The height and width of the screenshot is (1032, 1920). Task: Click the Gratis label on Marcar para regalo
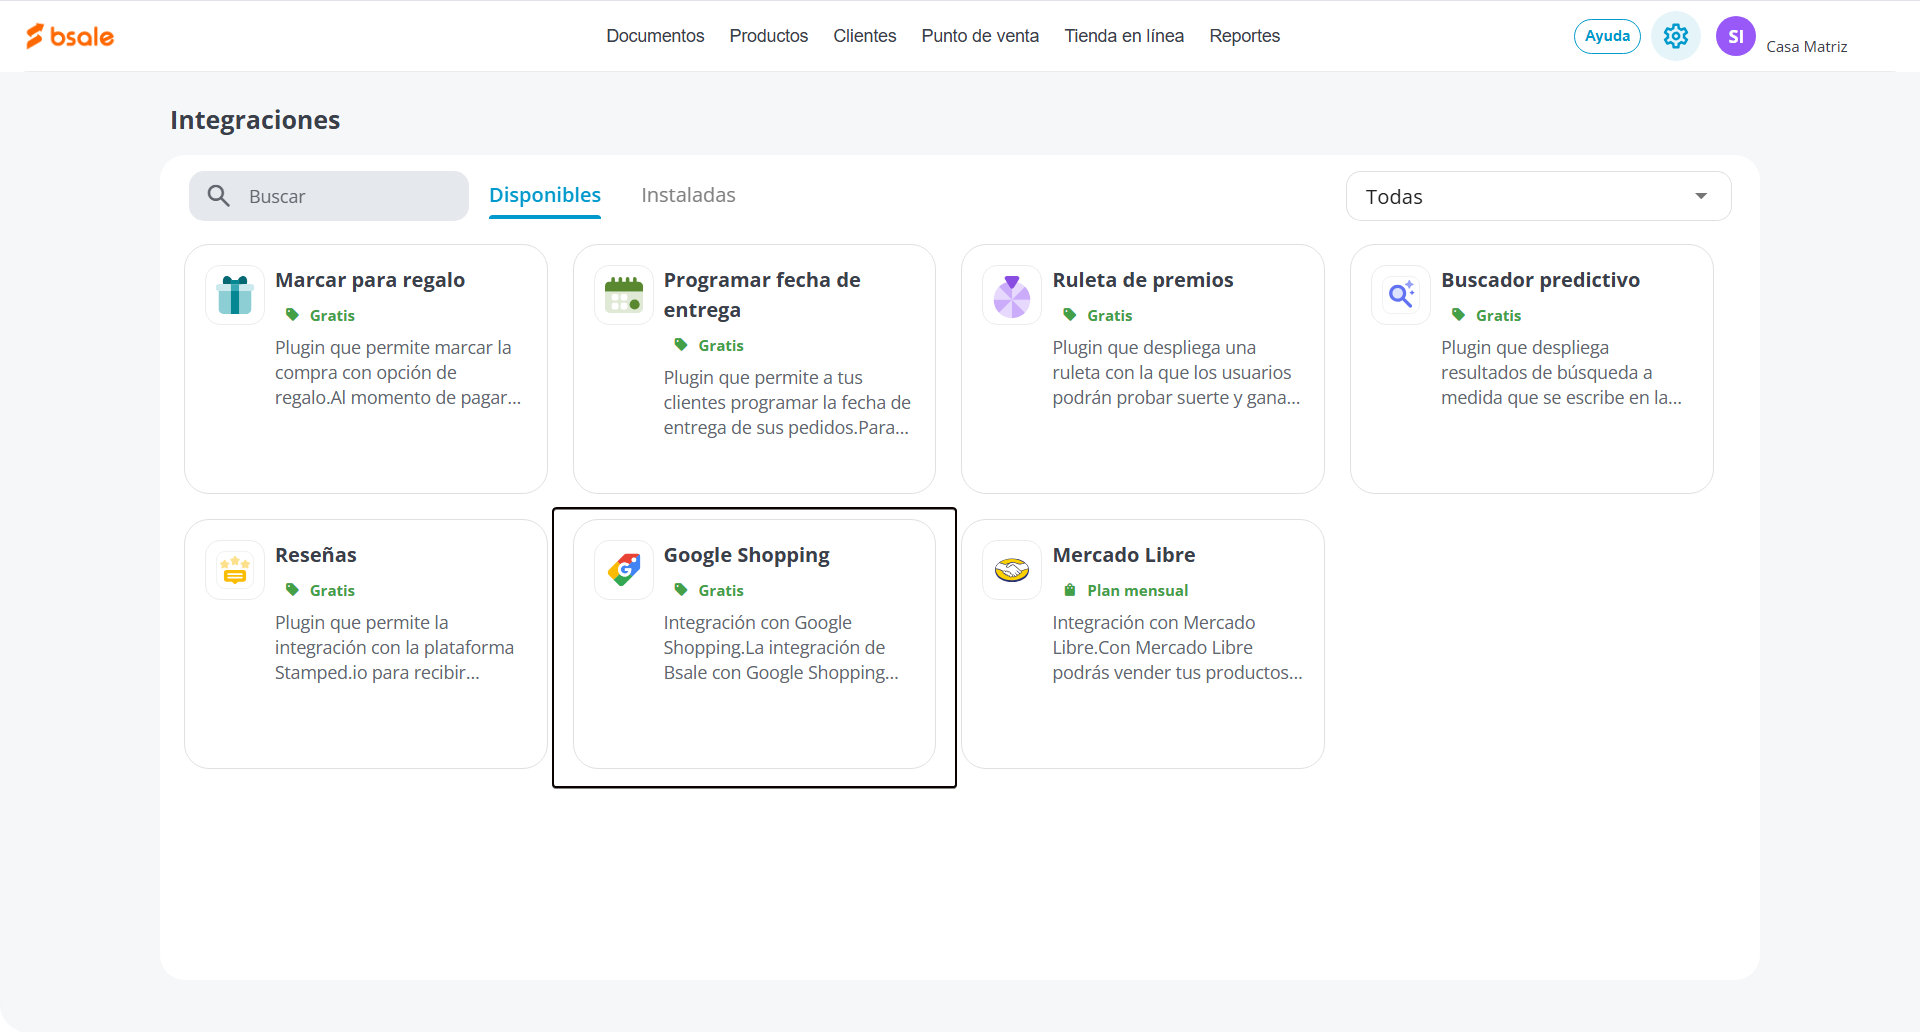point(332,315)
